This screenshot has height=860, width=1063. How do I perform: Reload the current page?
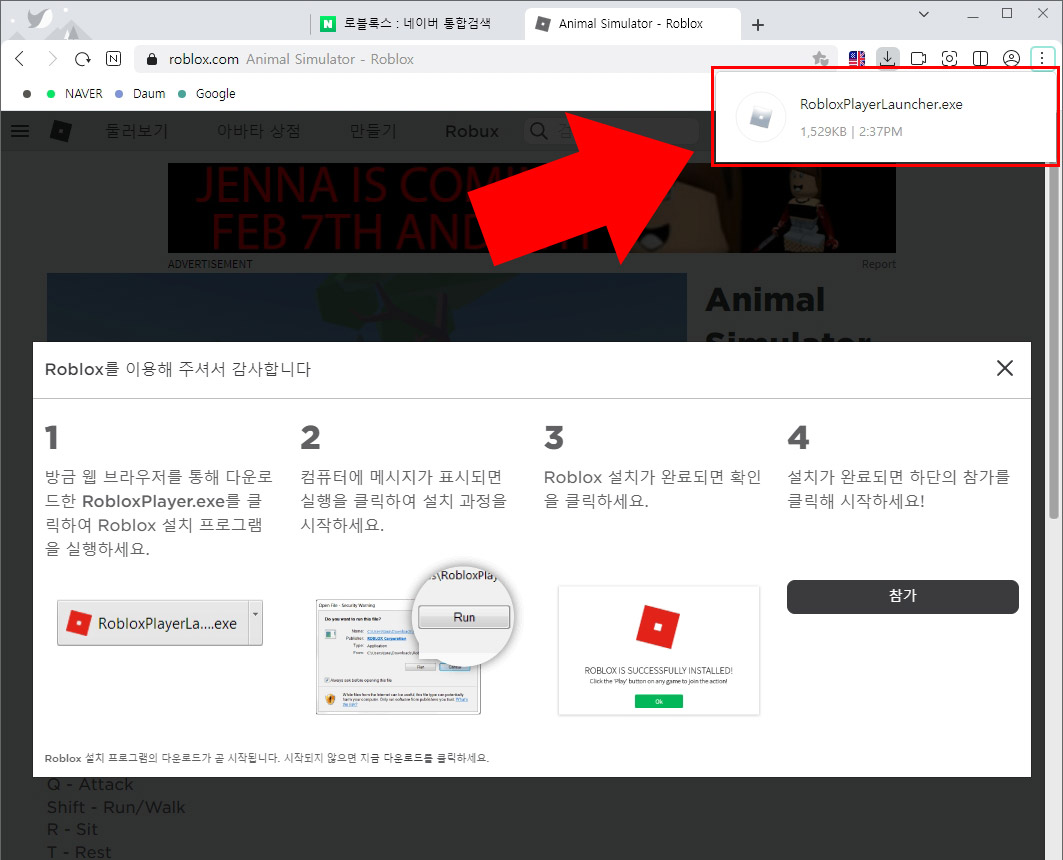point(82,58)
